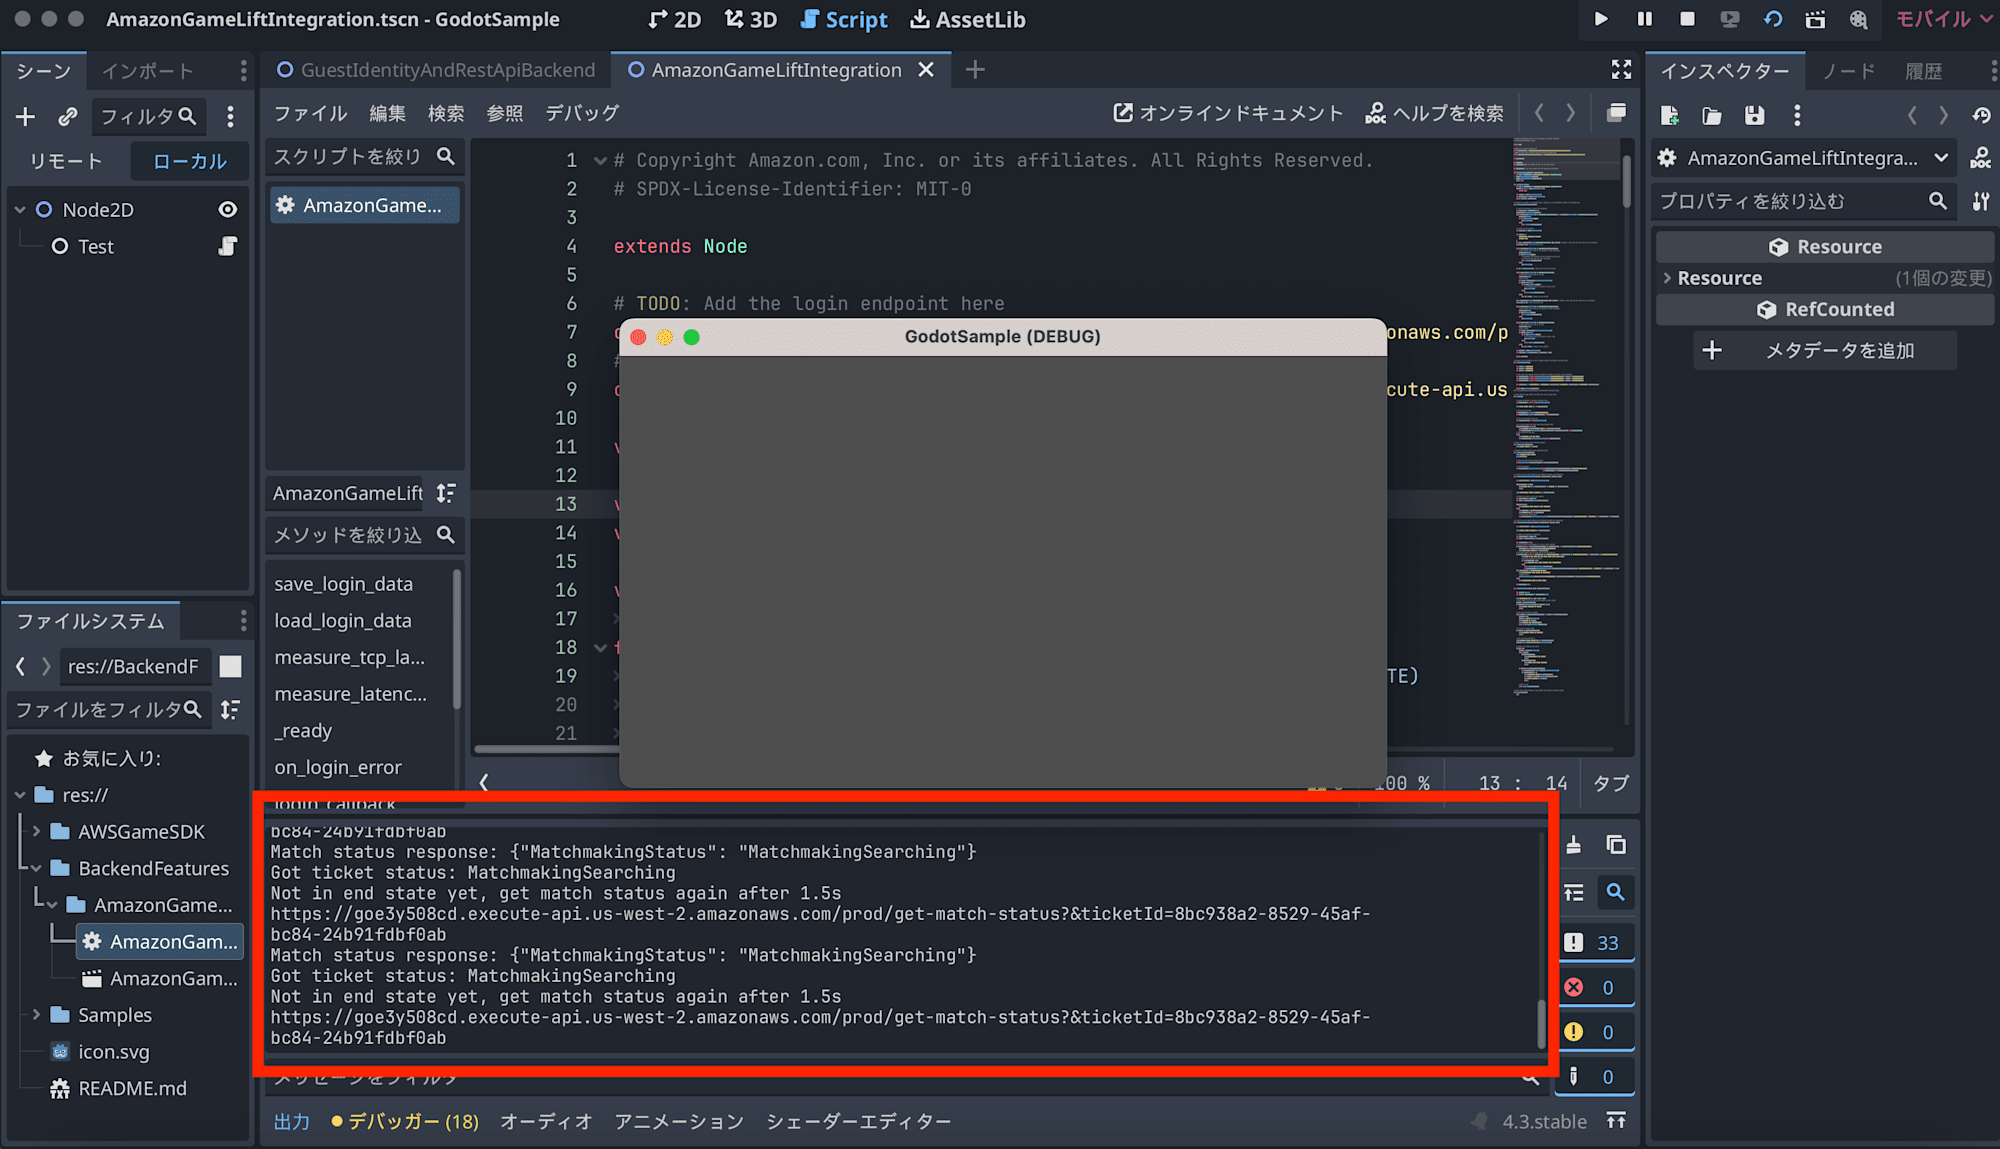Image resolution: width=2000 pixels, height=1149 pixels.
Task: Open the AmazonGameLiftIntegra... object dropdown
Action: point(1803,158)
